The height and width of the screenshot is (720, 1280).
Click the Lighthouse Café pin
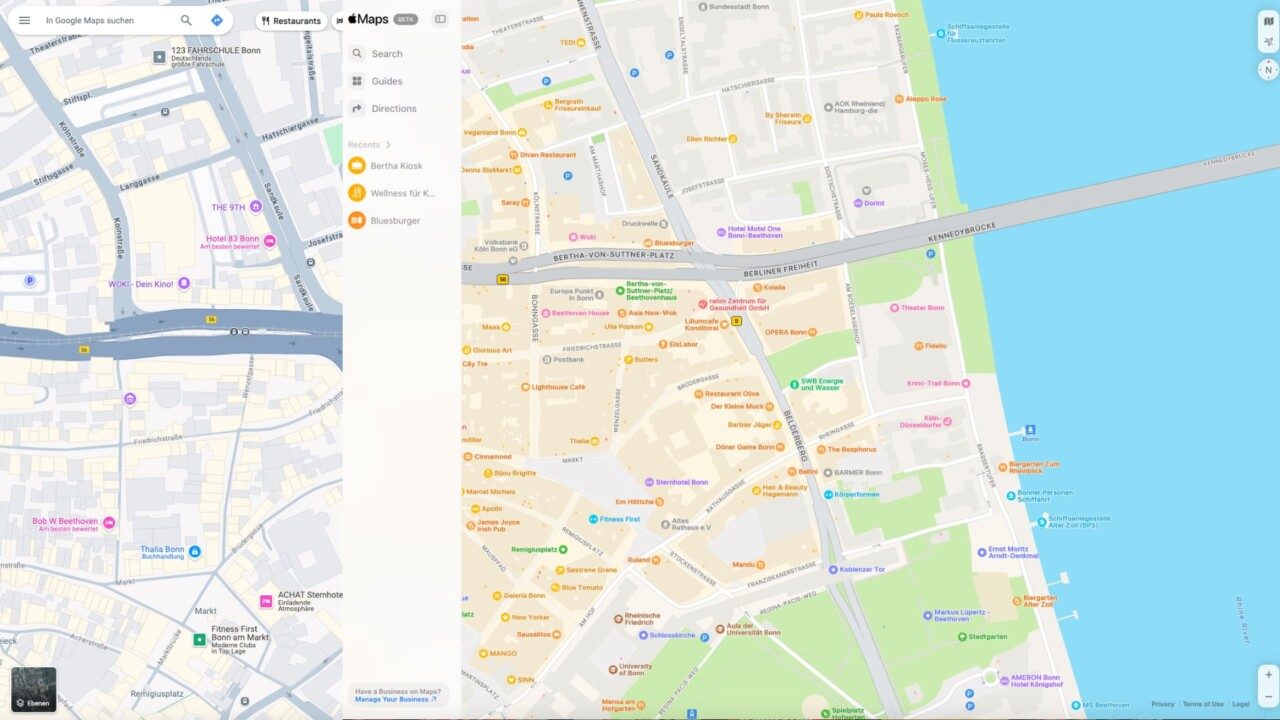[x=525, y=387]
